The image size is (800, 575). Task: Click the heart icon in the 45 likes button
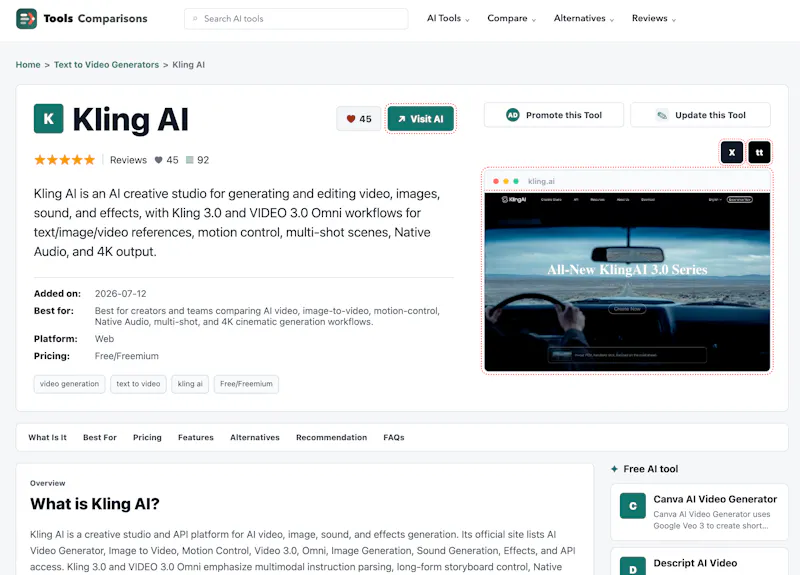(351, 119)
